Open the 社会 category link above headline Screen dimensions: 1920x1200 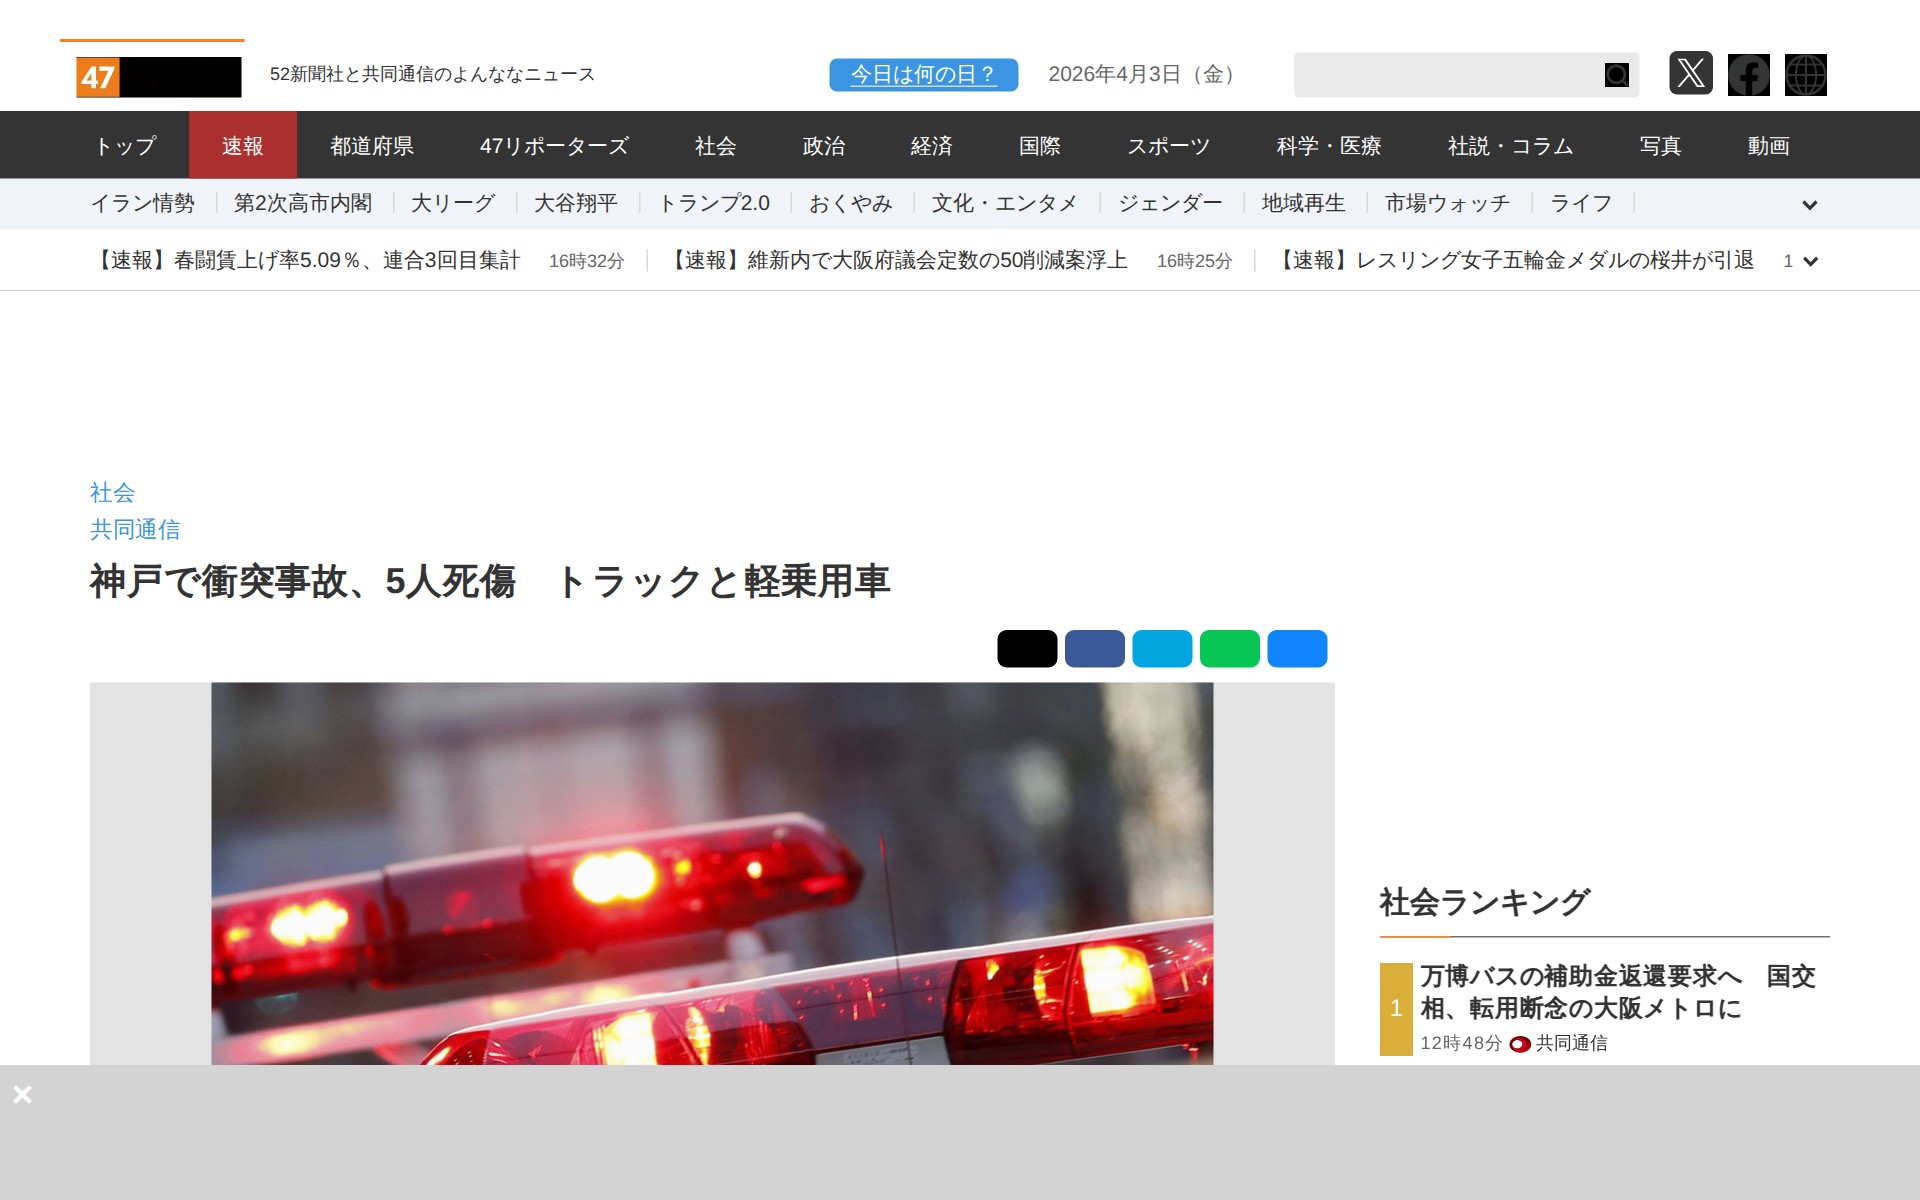coord(112,492)
